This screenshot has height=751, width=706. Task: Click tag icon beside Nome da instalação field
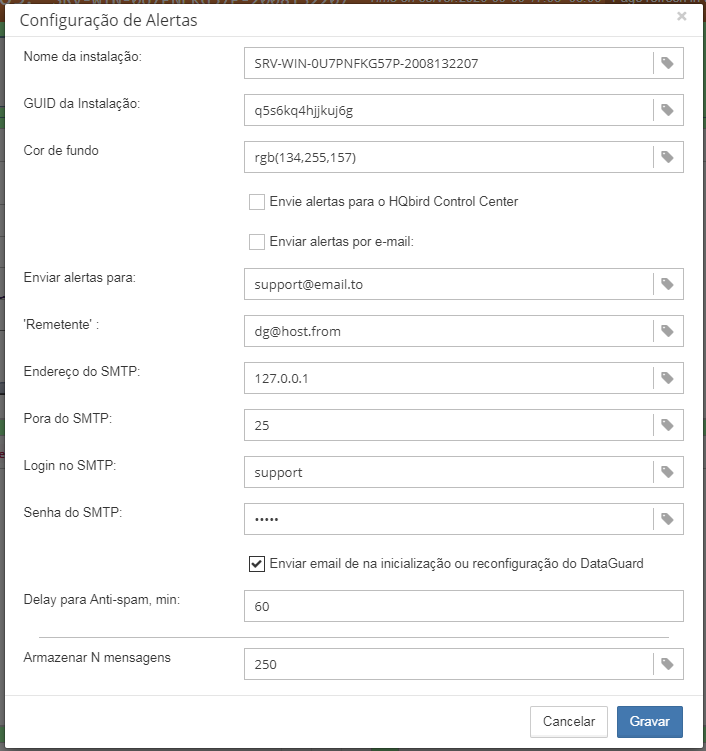[667, 63]
